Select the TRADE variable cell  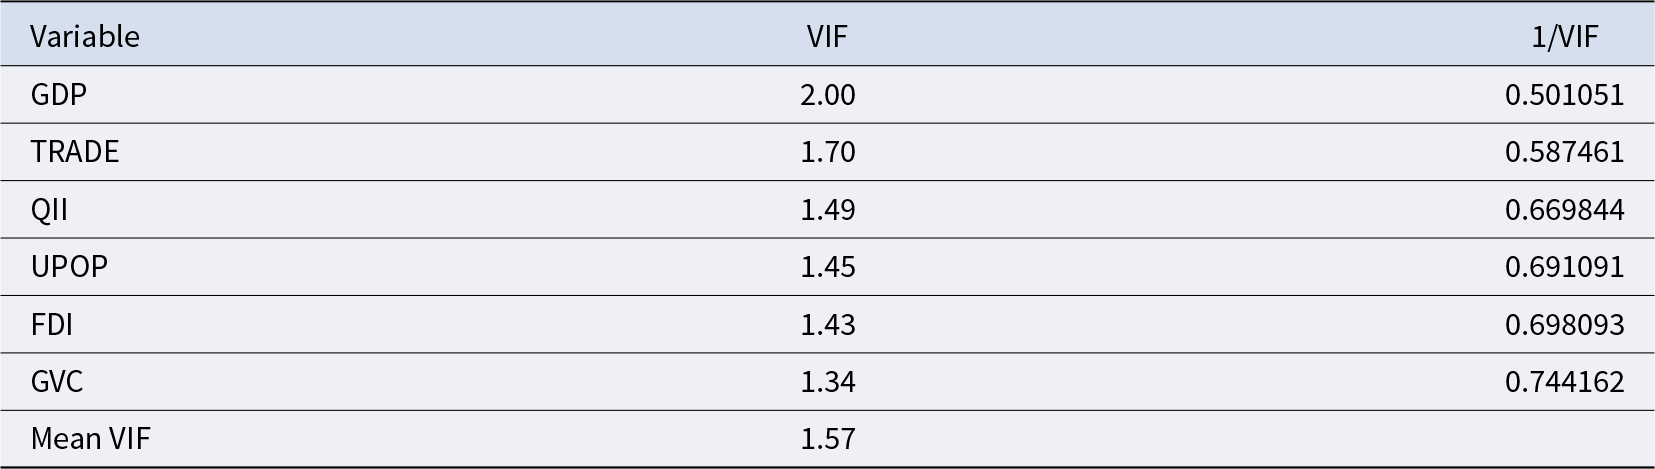[75, 152]
